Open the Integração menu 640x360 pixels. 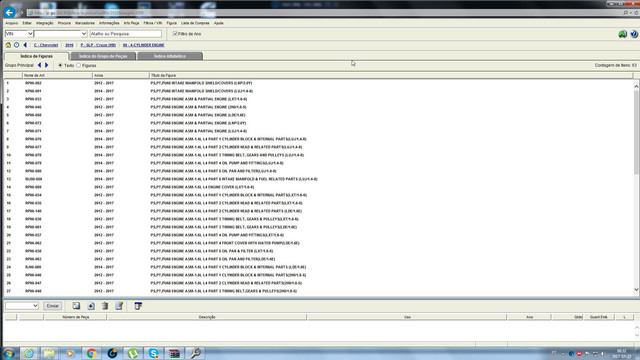click(x=44, y=23)
